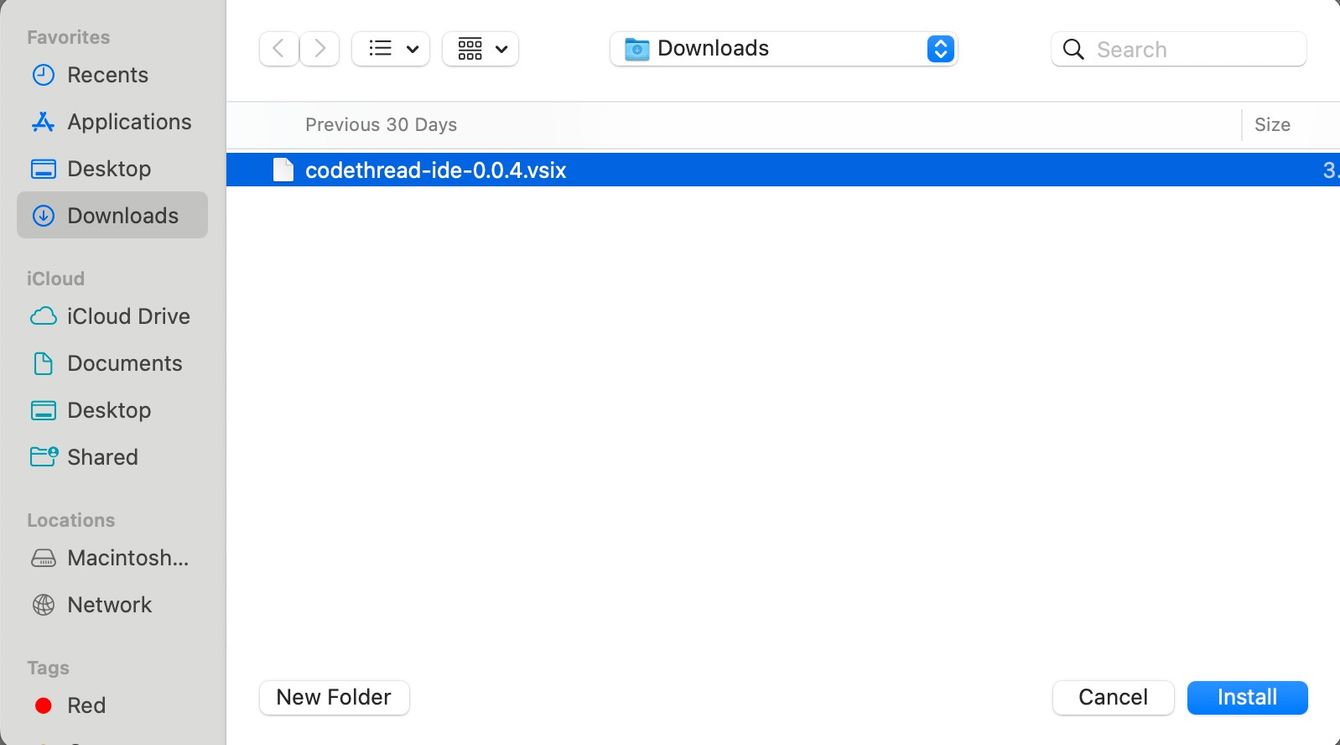Open the list view options dropdown
Screen dimensions: 1340x745
tap(391, 49)
